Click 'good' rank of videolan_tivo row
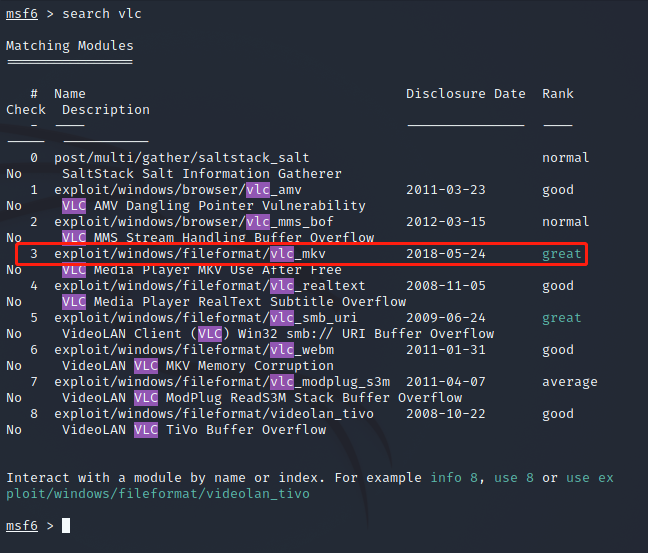 558,415
